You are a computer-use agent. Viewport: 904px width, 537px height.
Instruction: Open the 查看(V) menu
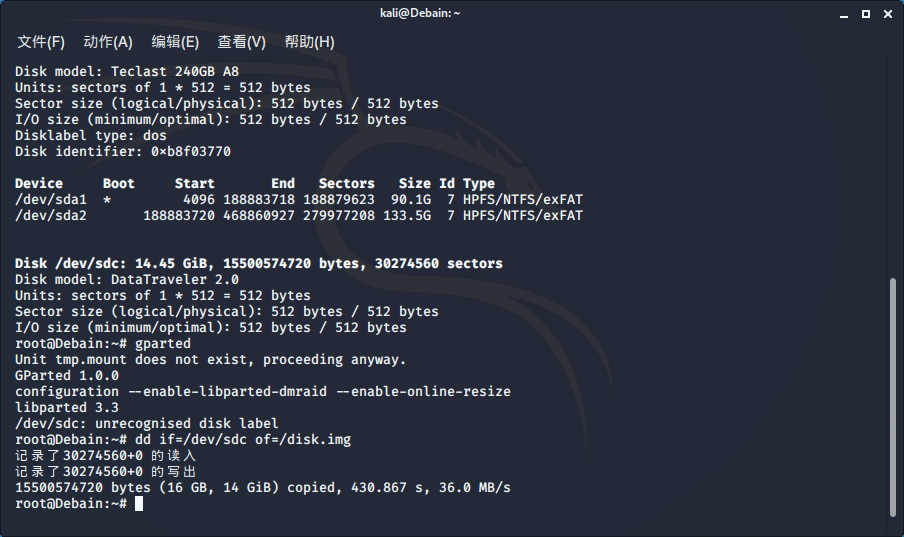pos(241,42)
